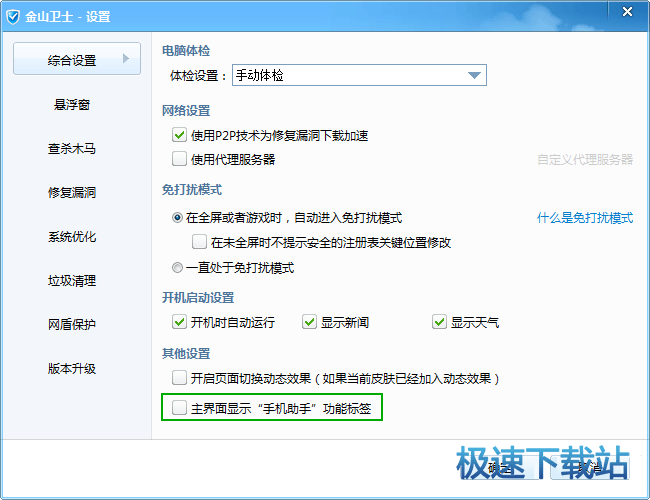The width and height of the screenshot is (650, 500).
Task: Open the 什么是免打扰模式 help link
Action: pos(585,217)
